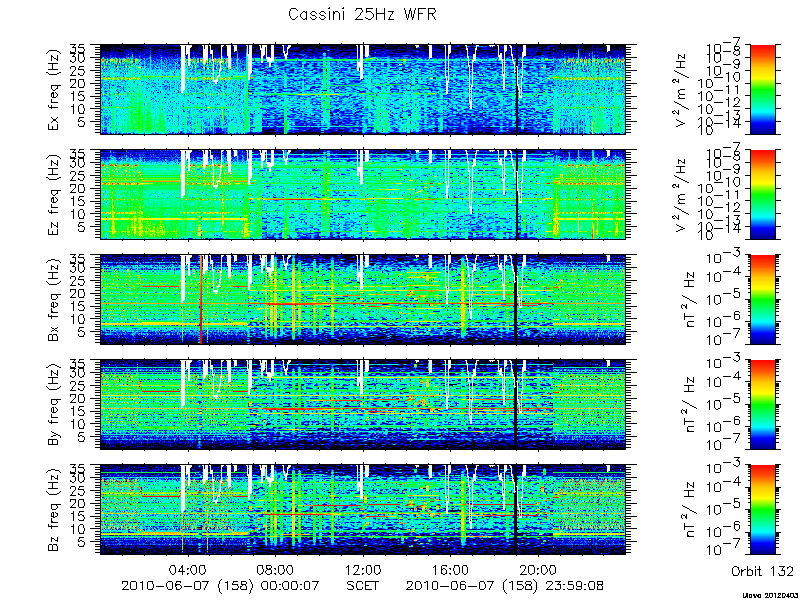Image resolution: width=800 pixels, height=600 pixels.
Task: Click inside the Bx frequency spectrogram panel
Action: pyautogui.click(x=362, y=299)
